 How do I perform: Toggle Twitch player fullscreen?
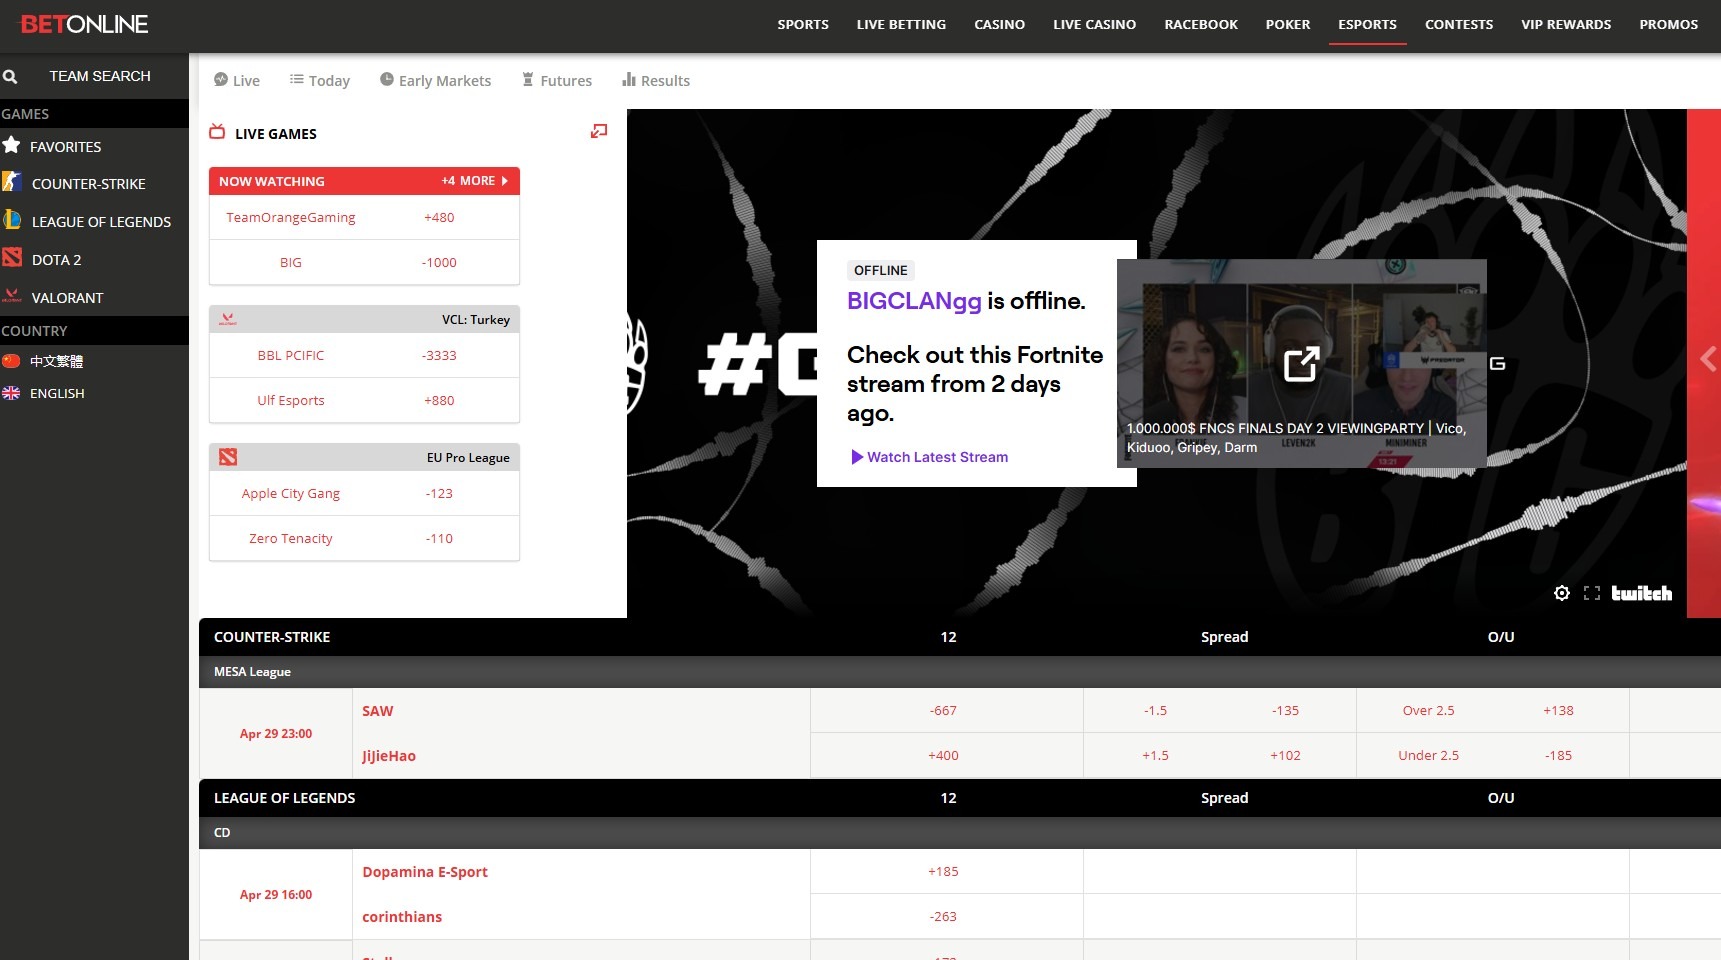click(x=1592, y=593)
